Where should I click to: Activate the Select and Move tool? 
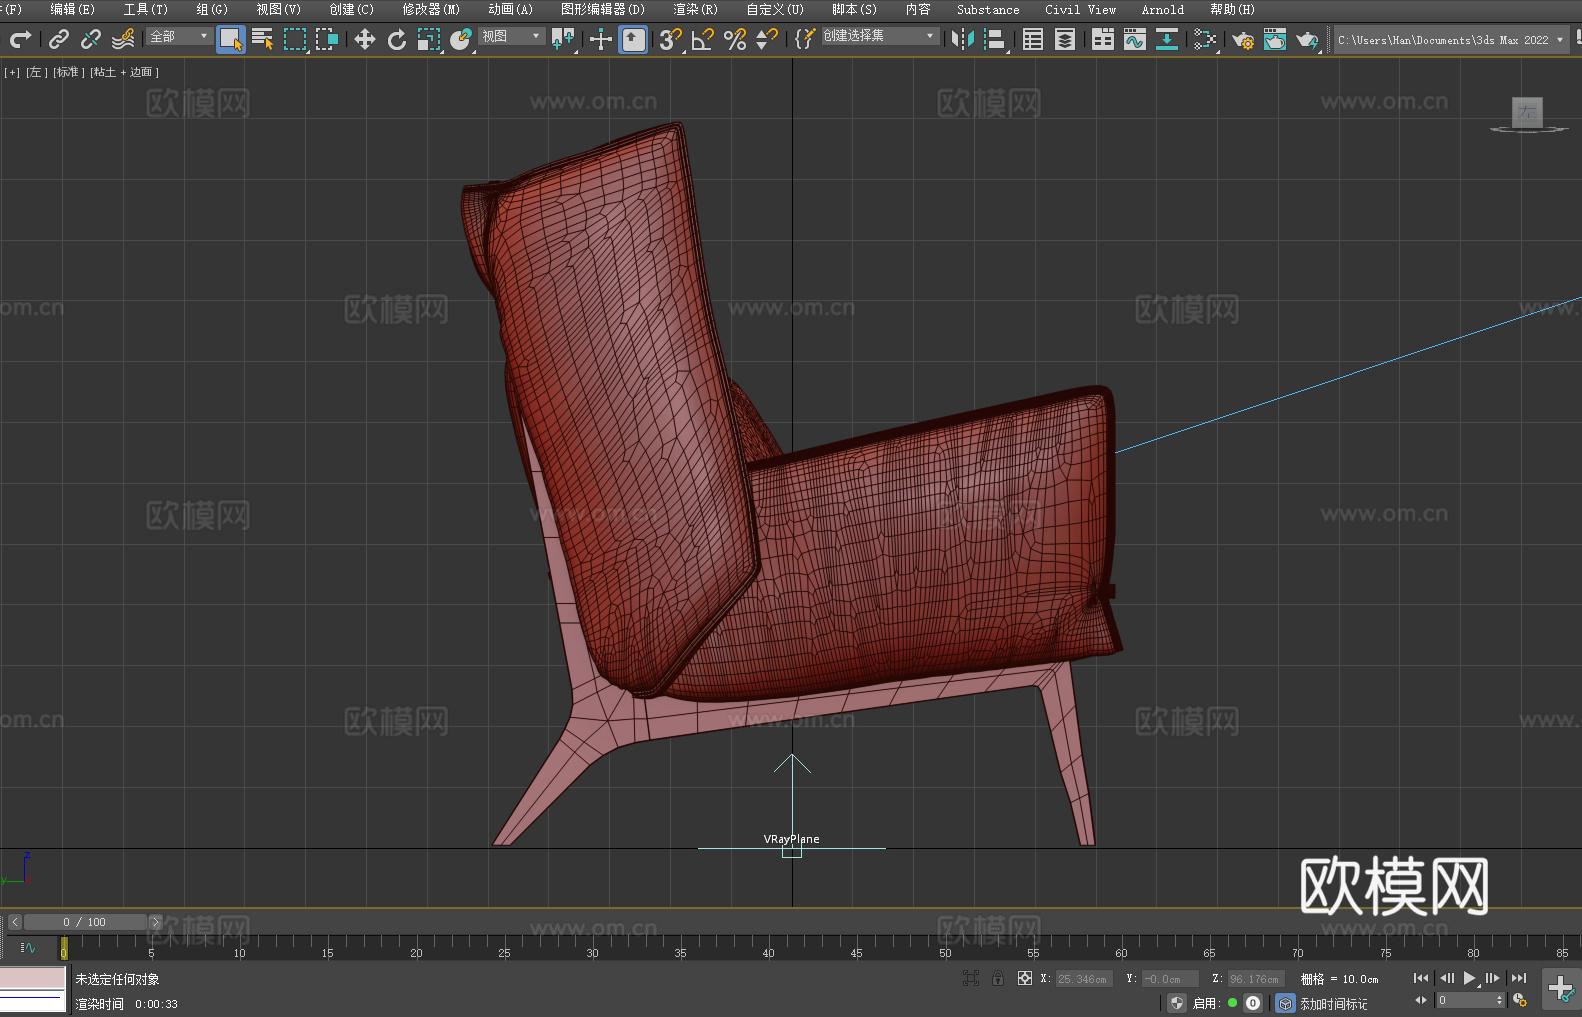(365, 39)
